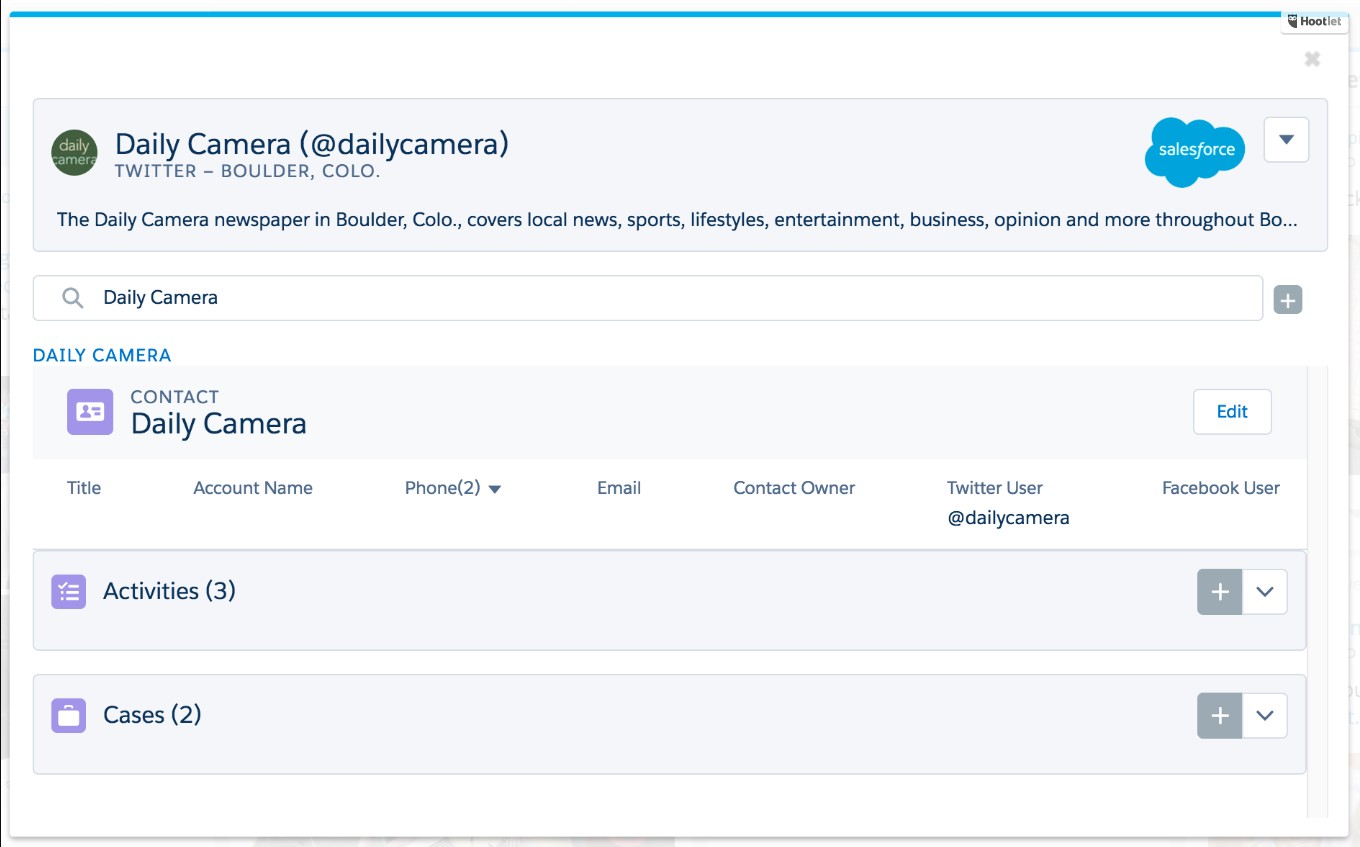Click the Email column label

click(x=619, y=488)
